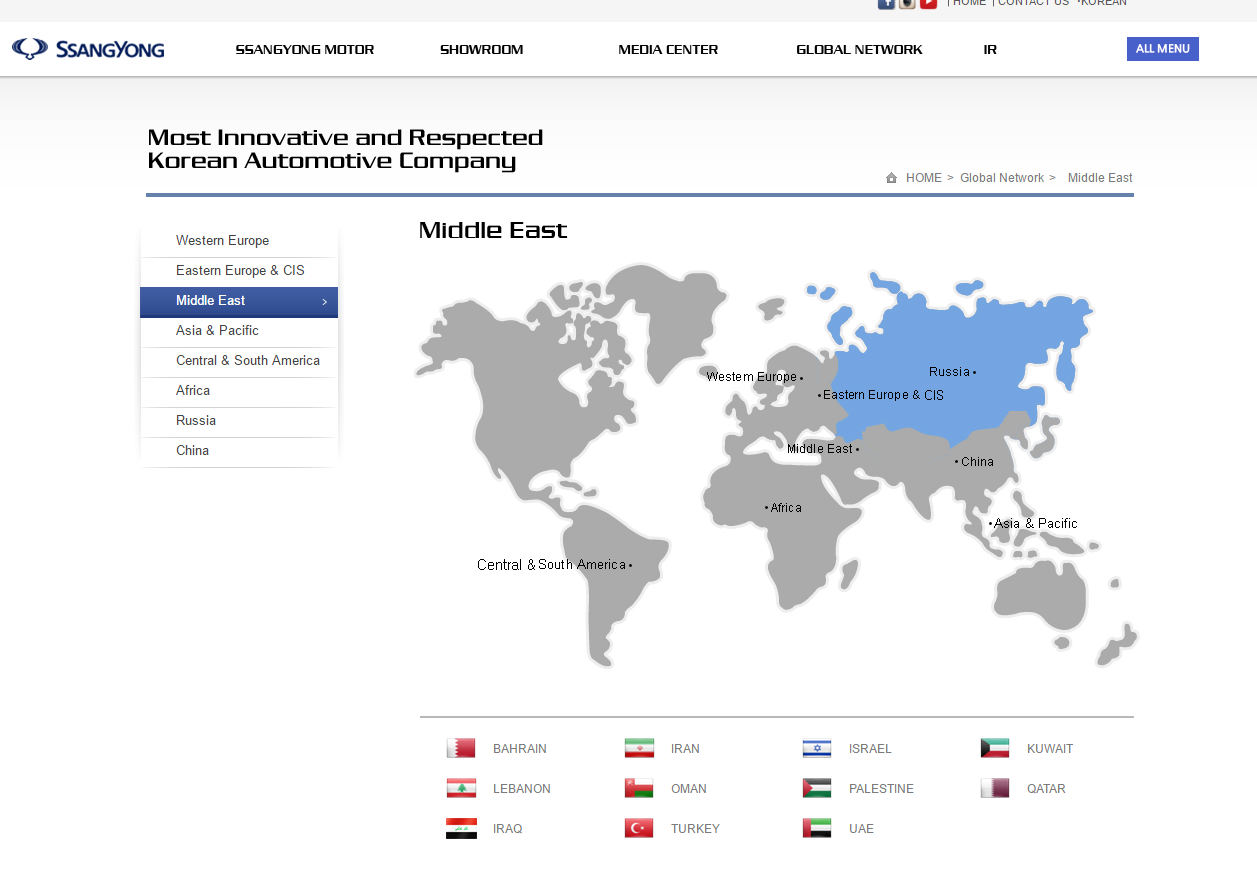Click Middle East in the breadcrumb
Viewport: 1257px width, 882px height.
coord(1100,178)
